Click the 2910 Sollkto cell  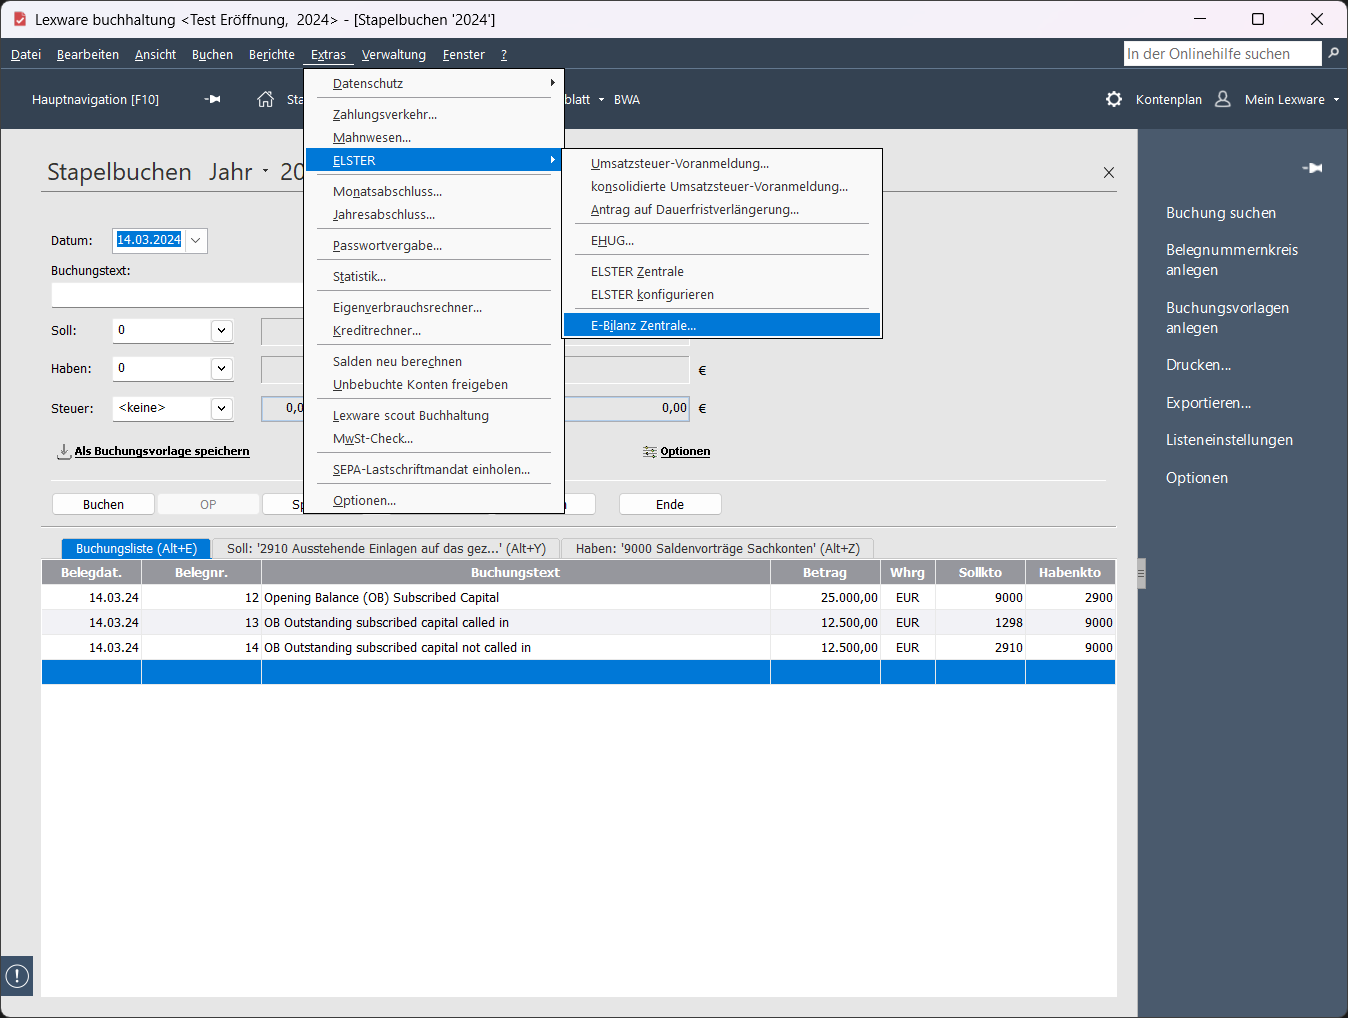(x=980, y=647)
